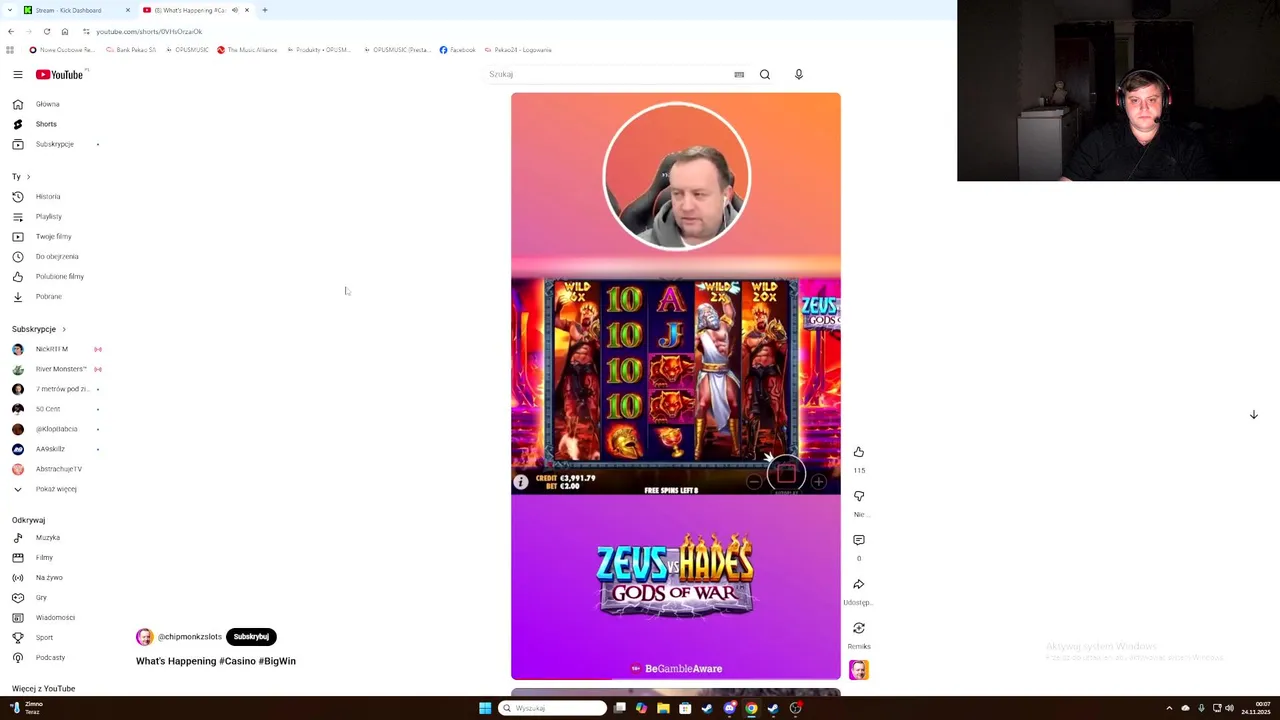The image size is (1280, 720).
Task: Expand the Ty section chevron
Action: click(x=28, y=177)
